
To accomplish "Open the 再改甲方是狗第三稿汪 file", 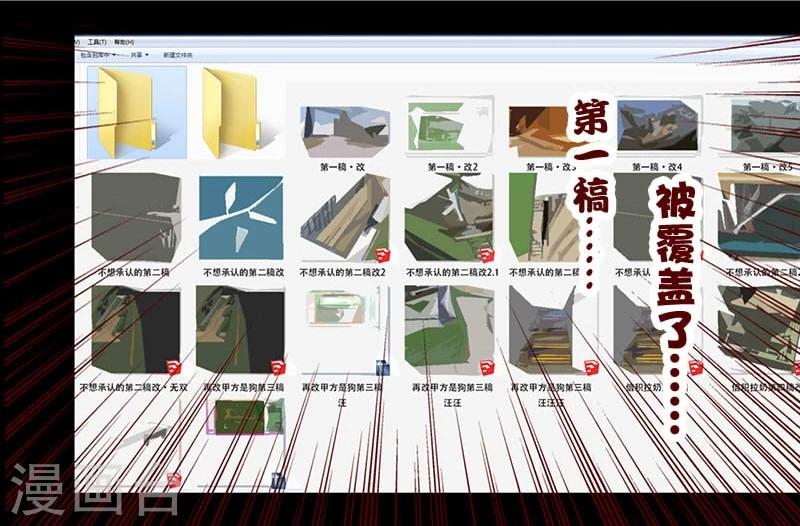I will [345, 330].
